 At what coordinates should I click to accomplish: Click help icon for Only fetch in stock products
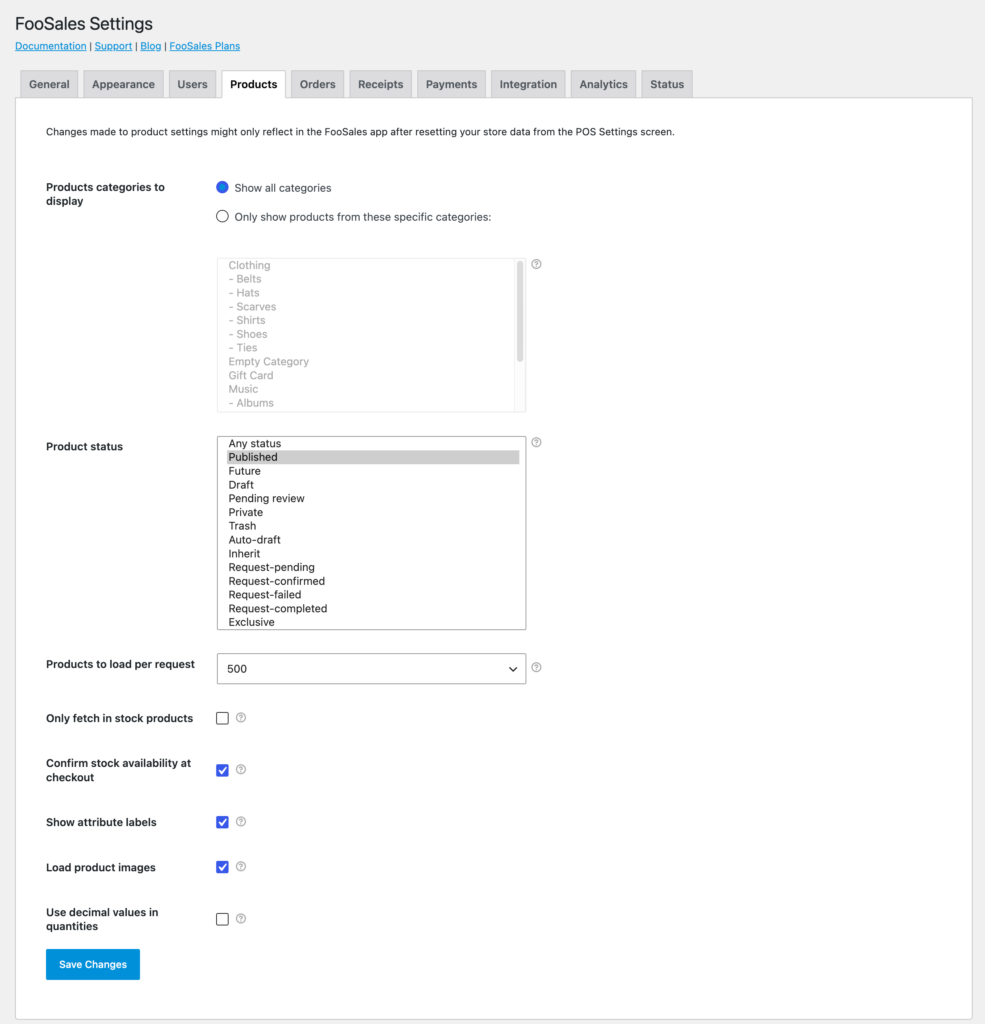[x=241, y=718]
